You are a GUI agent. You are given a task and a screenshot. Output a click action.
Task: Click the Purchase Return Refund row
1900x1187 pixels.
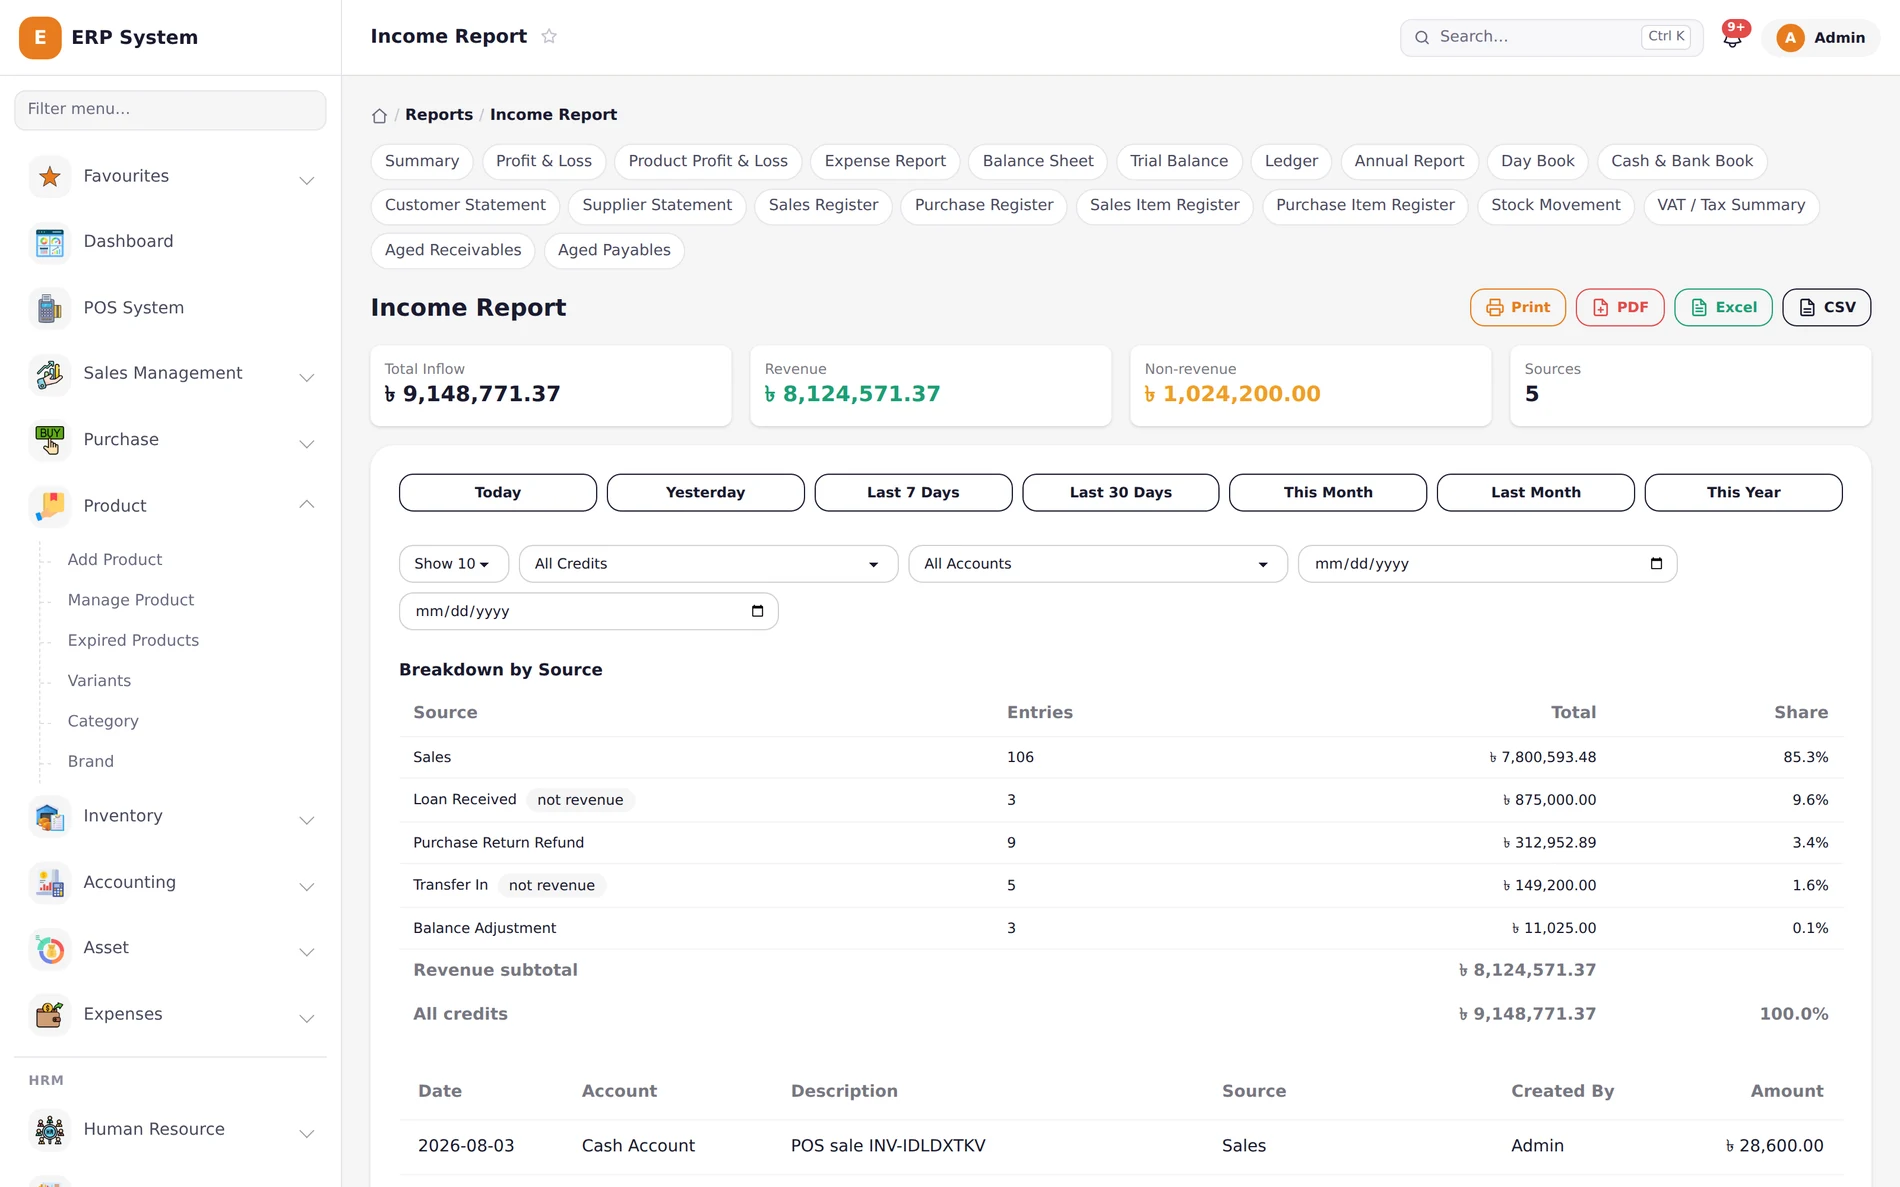coord(1120,843)
